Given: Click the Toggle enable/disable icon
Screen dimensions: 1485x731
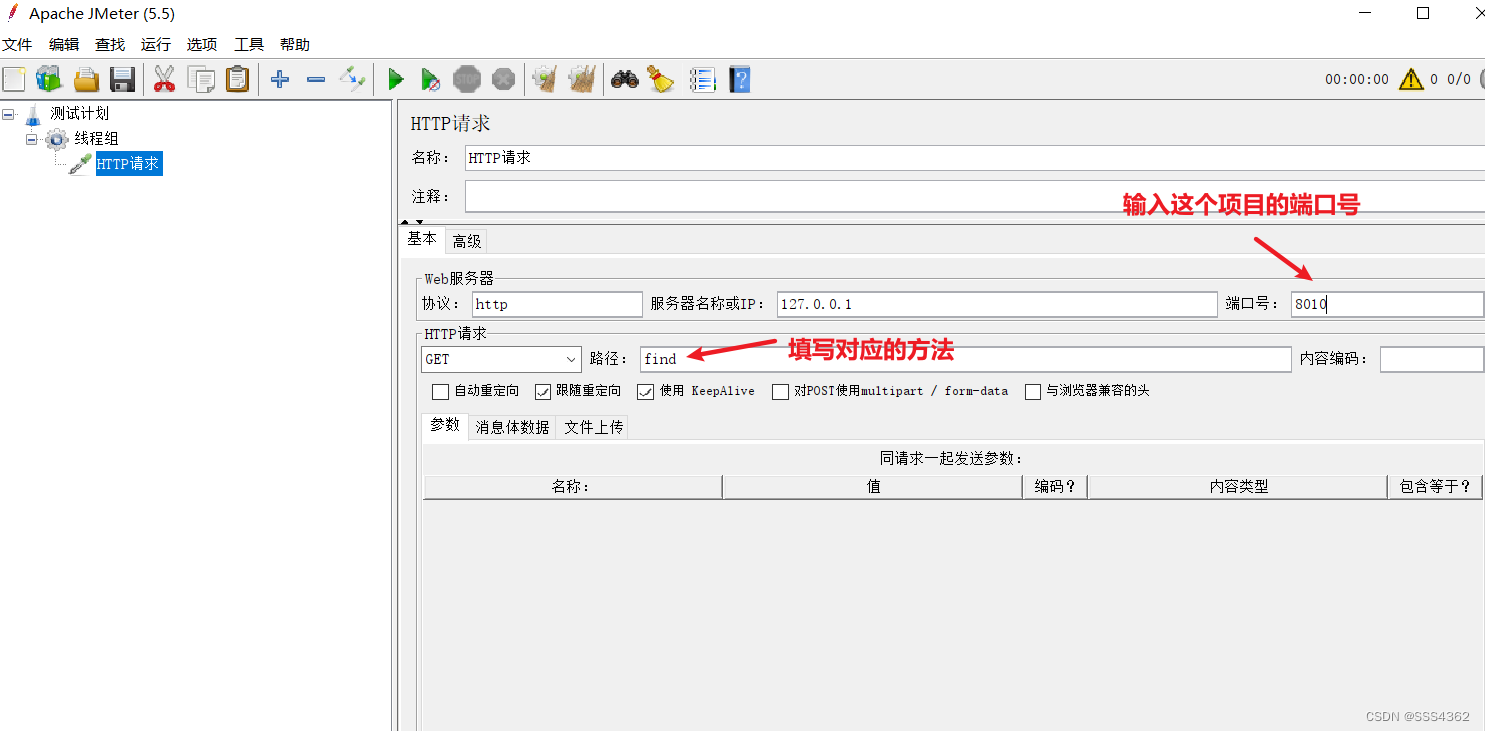Looking at the screenshot, I should 352,79.
